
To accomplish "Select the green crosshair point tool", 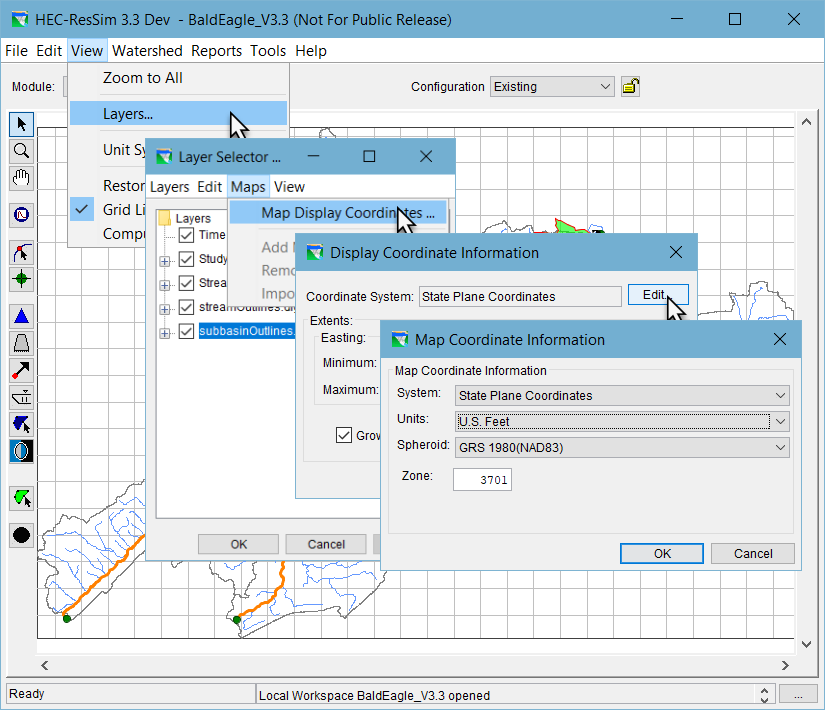I will click(x=22, y=279).
